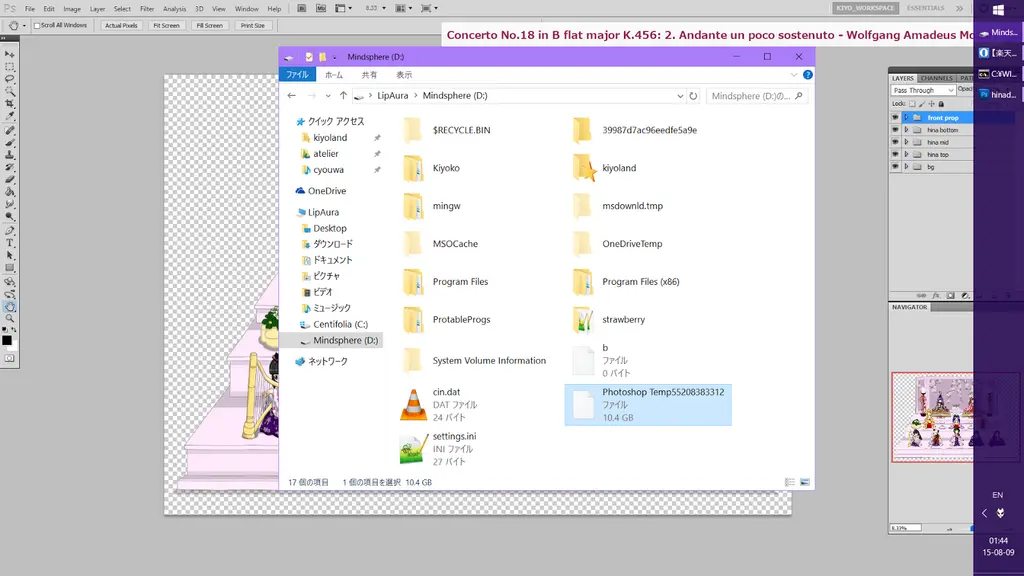Select the Path Selection tool
Screen dimensions: 1024x576
pyautogui.click(x=9, y=255)
